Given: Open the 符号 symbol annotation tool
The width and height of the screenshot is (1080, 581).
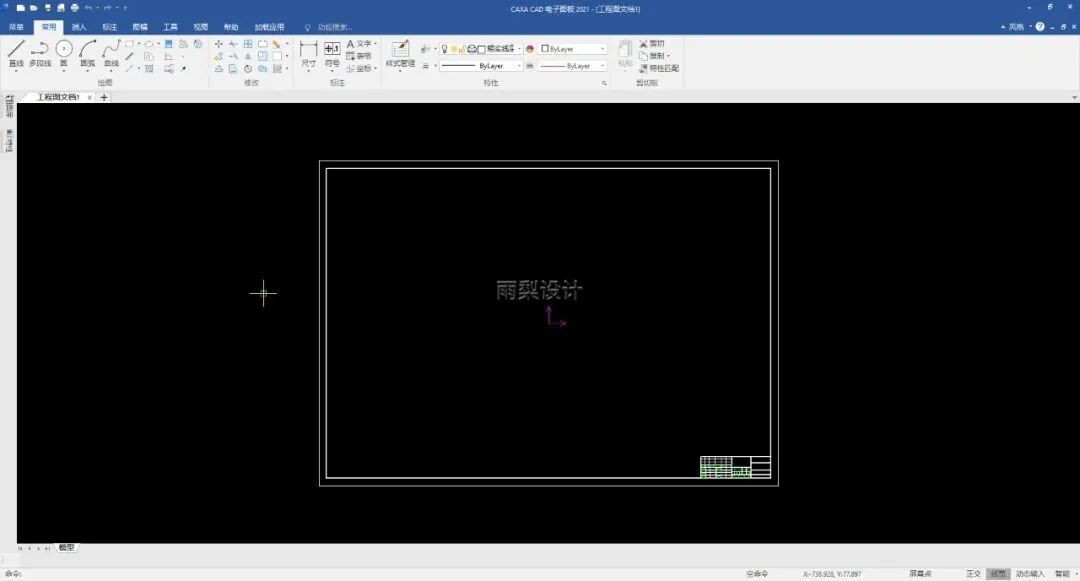Looking at the screenshot, I should [x=332, y=53].
